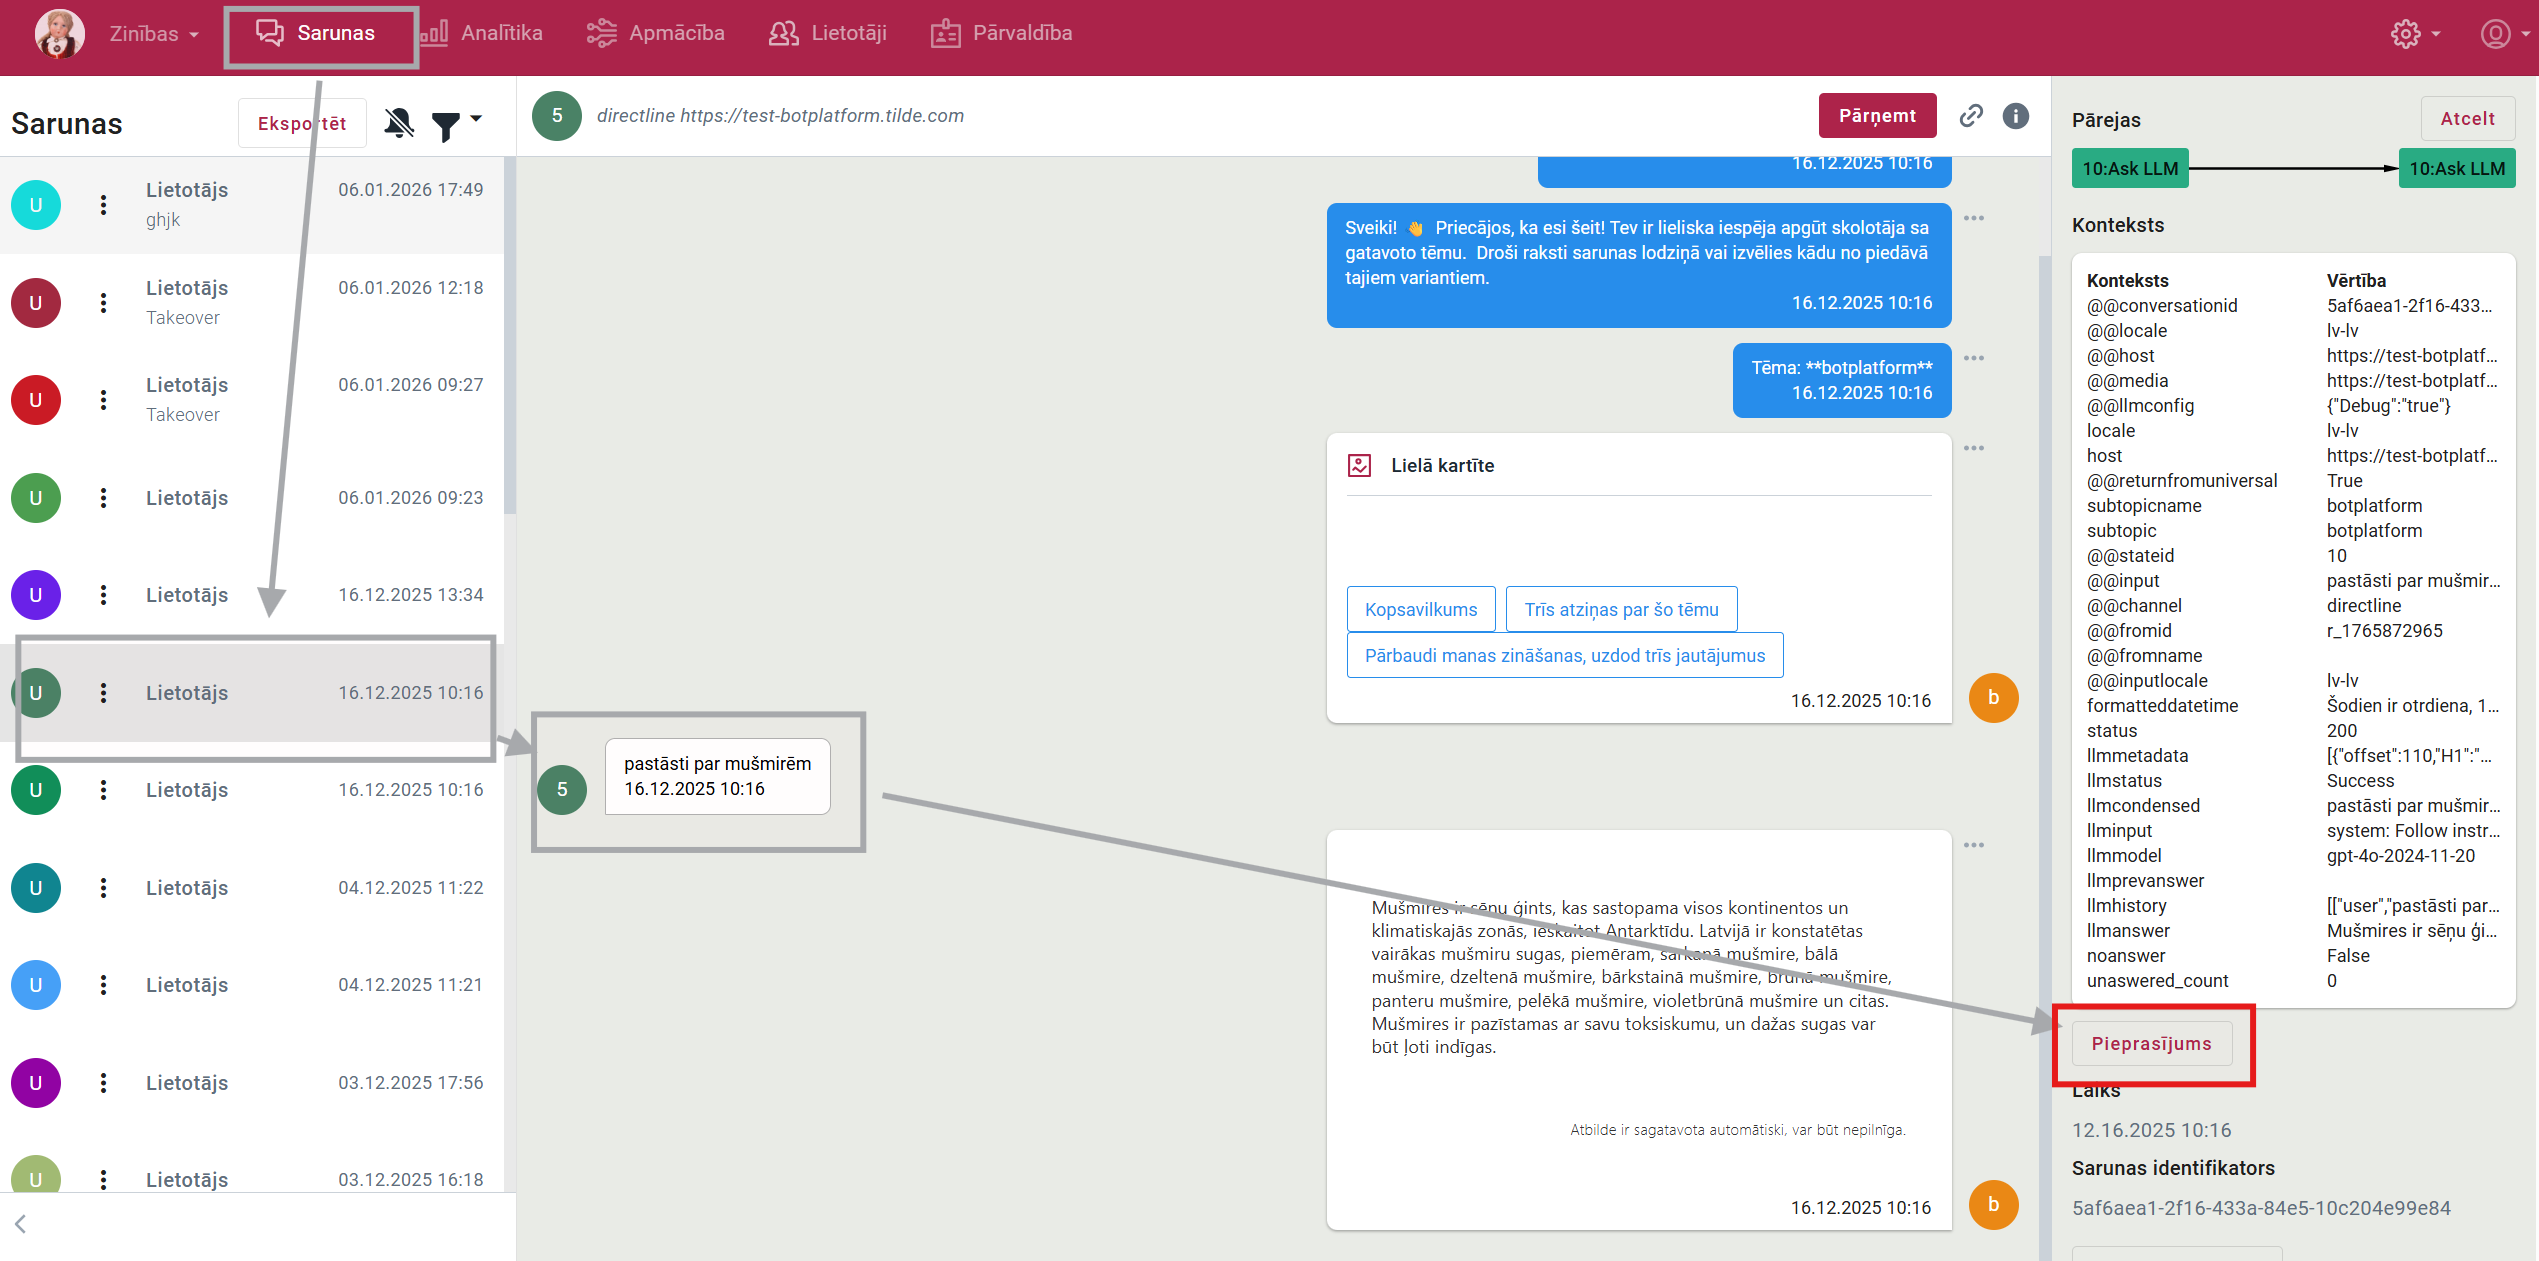The image size is (2539, 1261).
Task: Open the conversation info icon
Action: click(2015, 116)
